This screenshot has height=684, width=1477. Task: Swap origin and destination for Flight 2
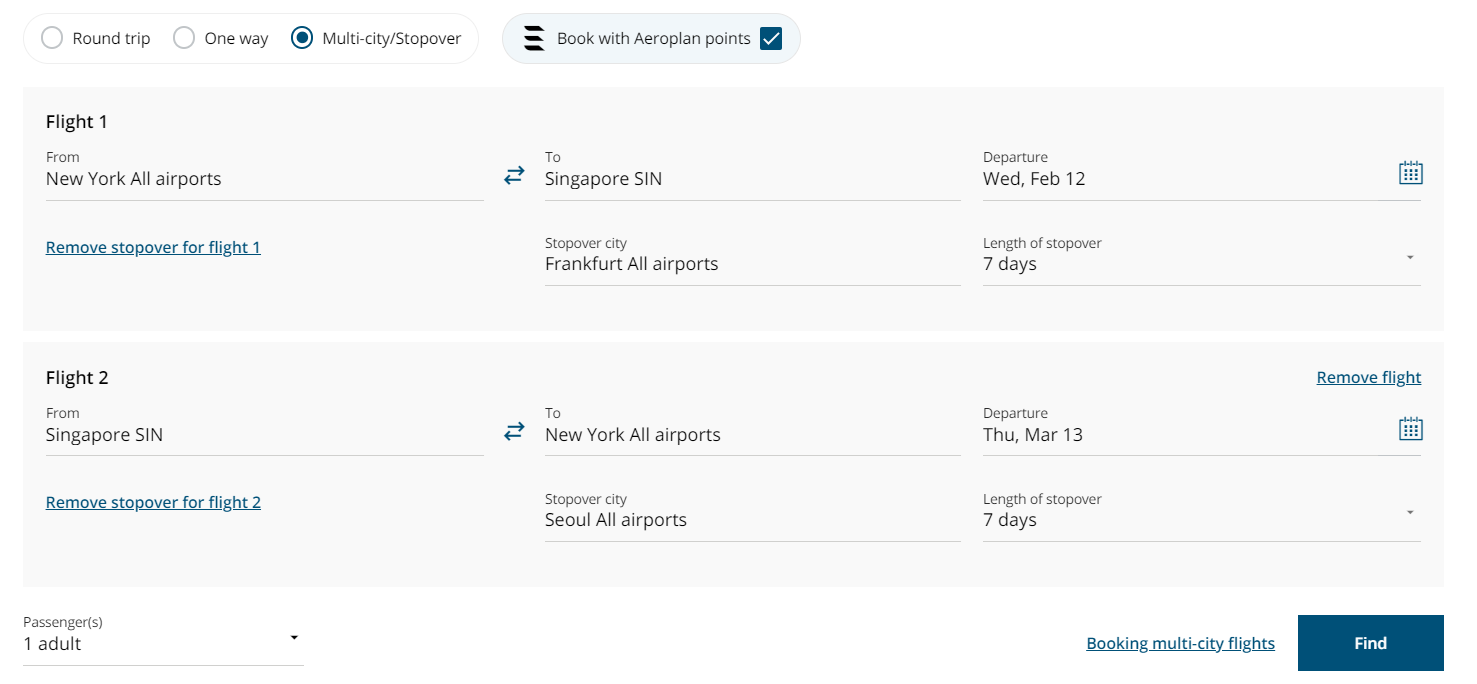click(514, 430)
